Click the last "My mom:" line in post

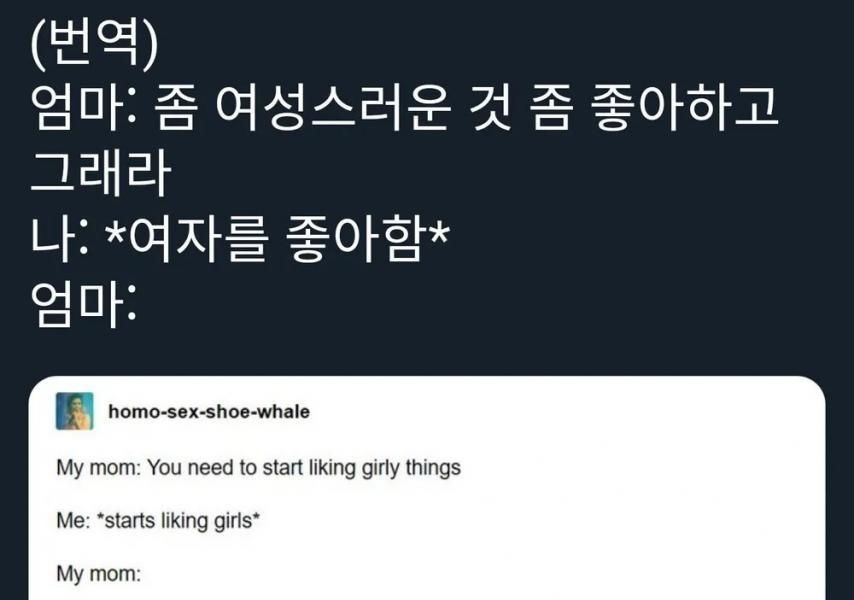(100, 575)
